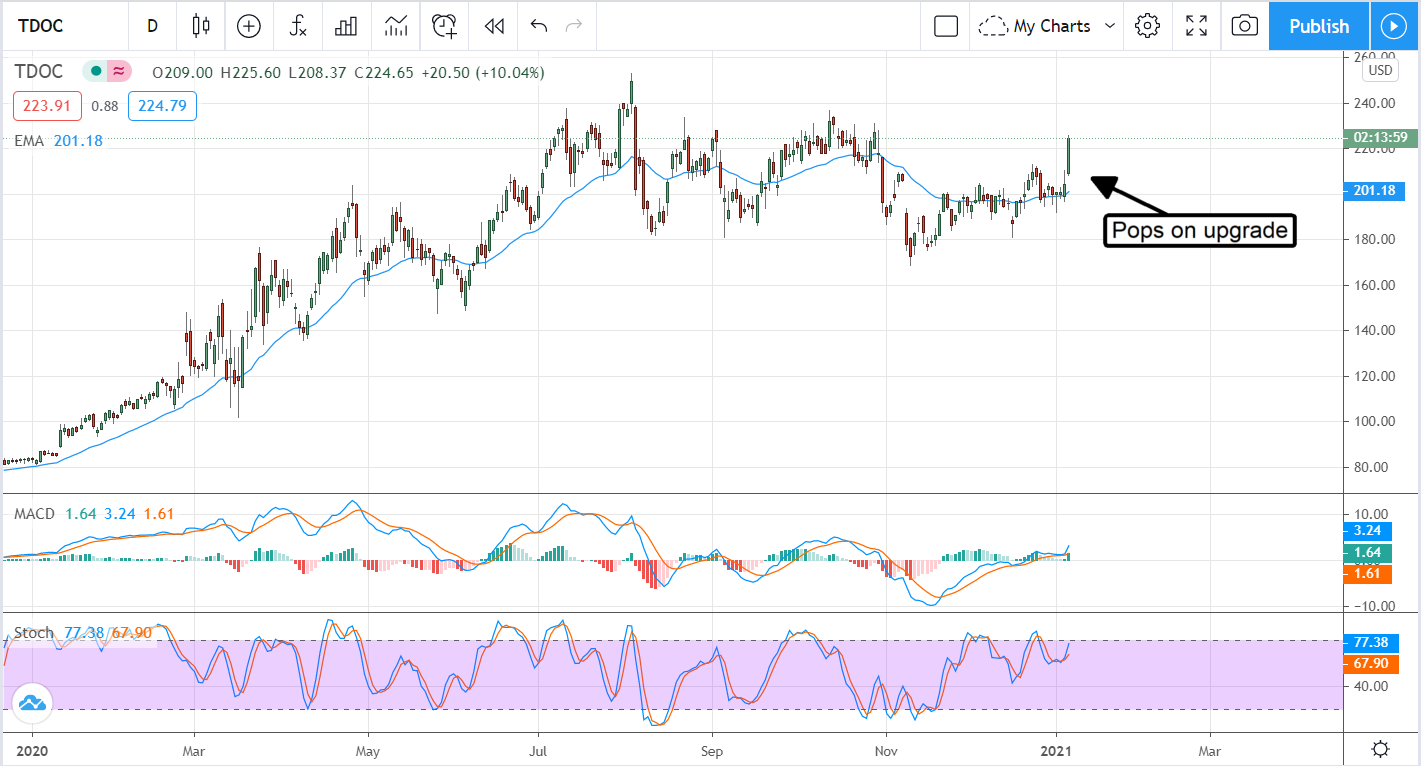Open the candlestick chart style selector
The image size is (1421, 766).
(x=201, y=26)
